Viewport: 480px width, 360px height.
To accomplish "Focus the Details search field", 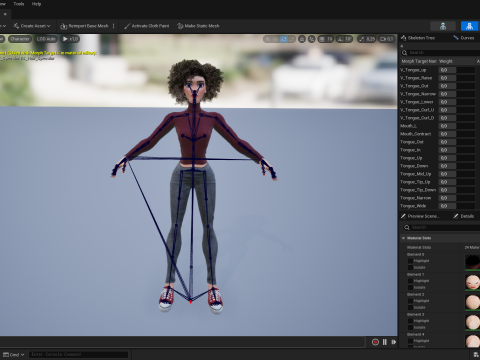I will tap(441, 227).
